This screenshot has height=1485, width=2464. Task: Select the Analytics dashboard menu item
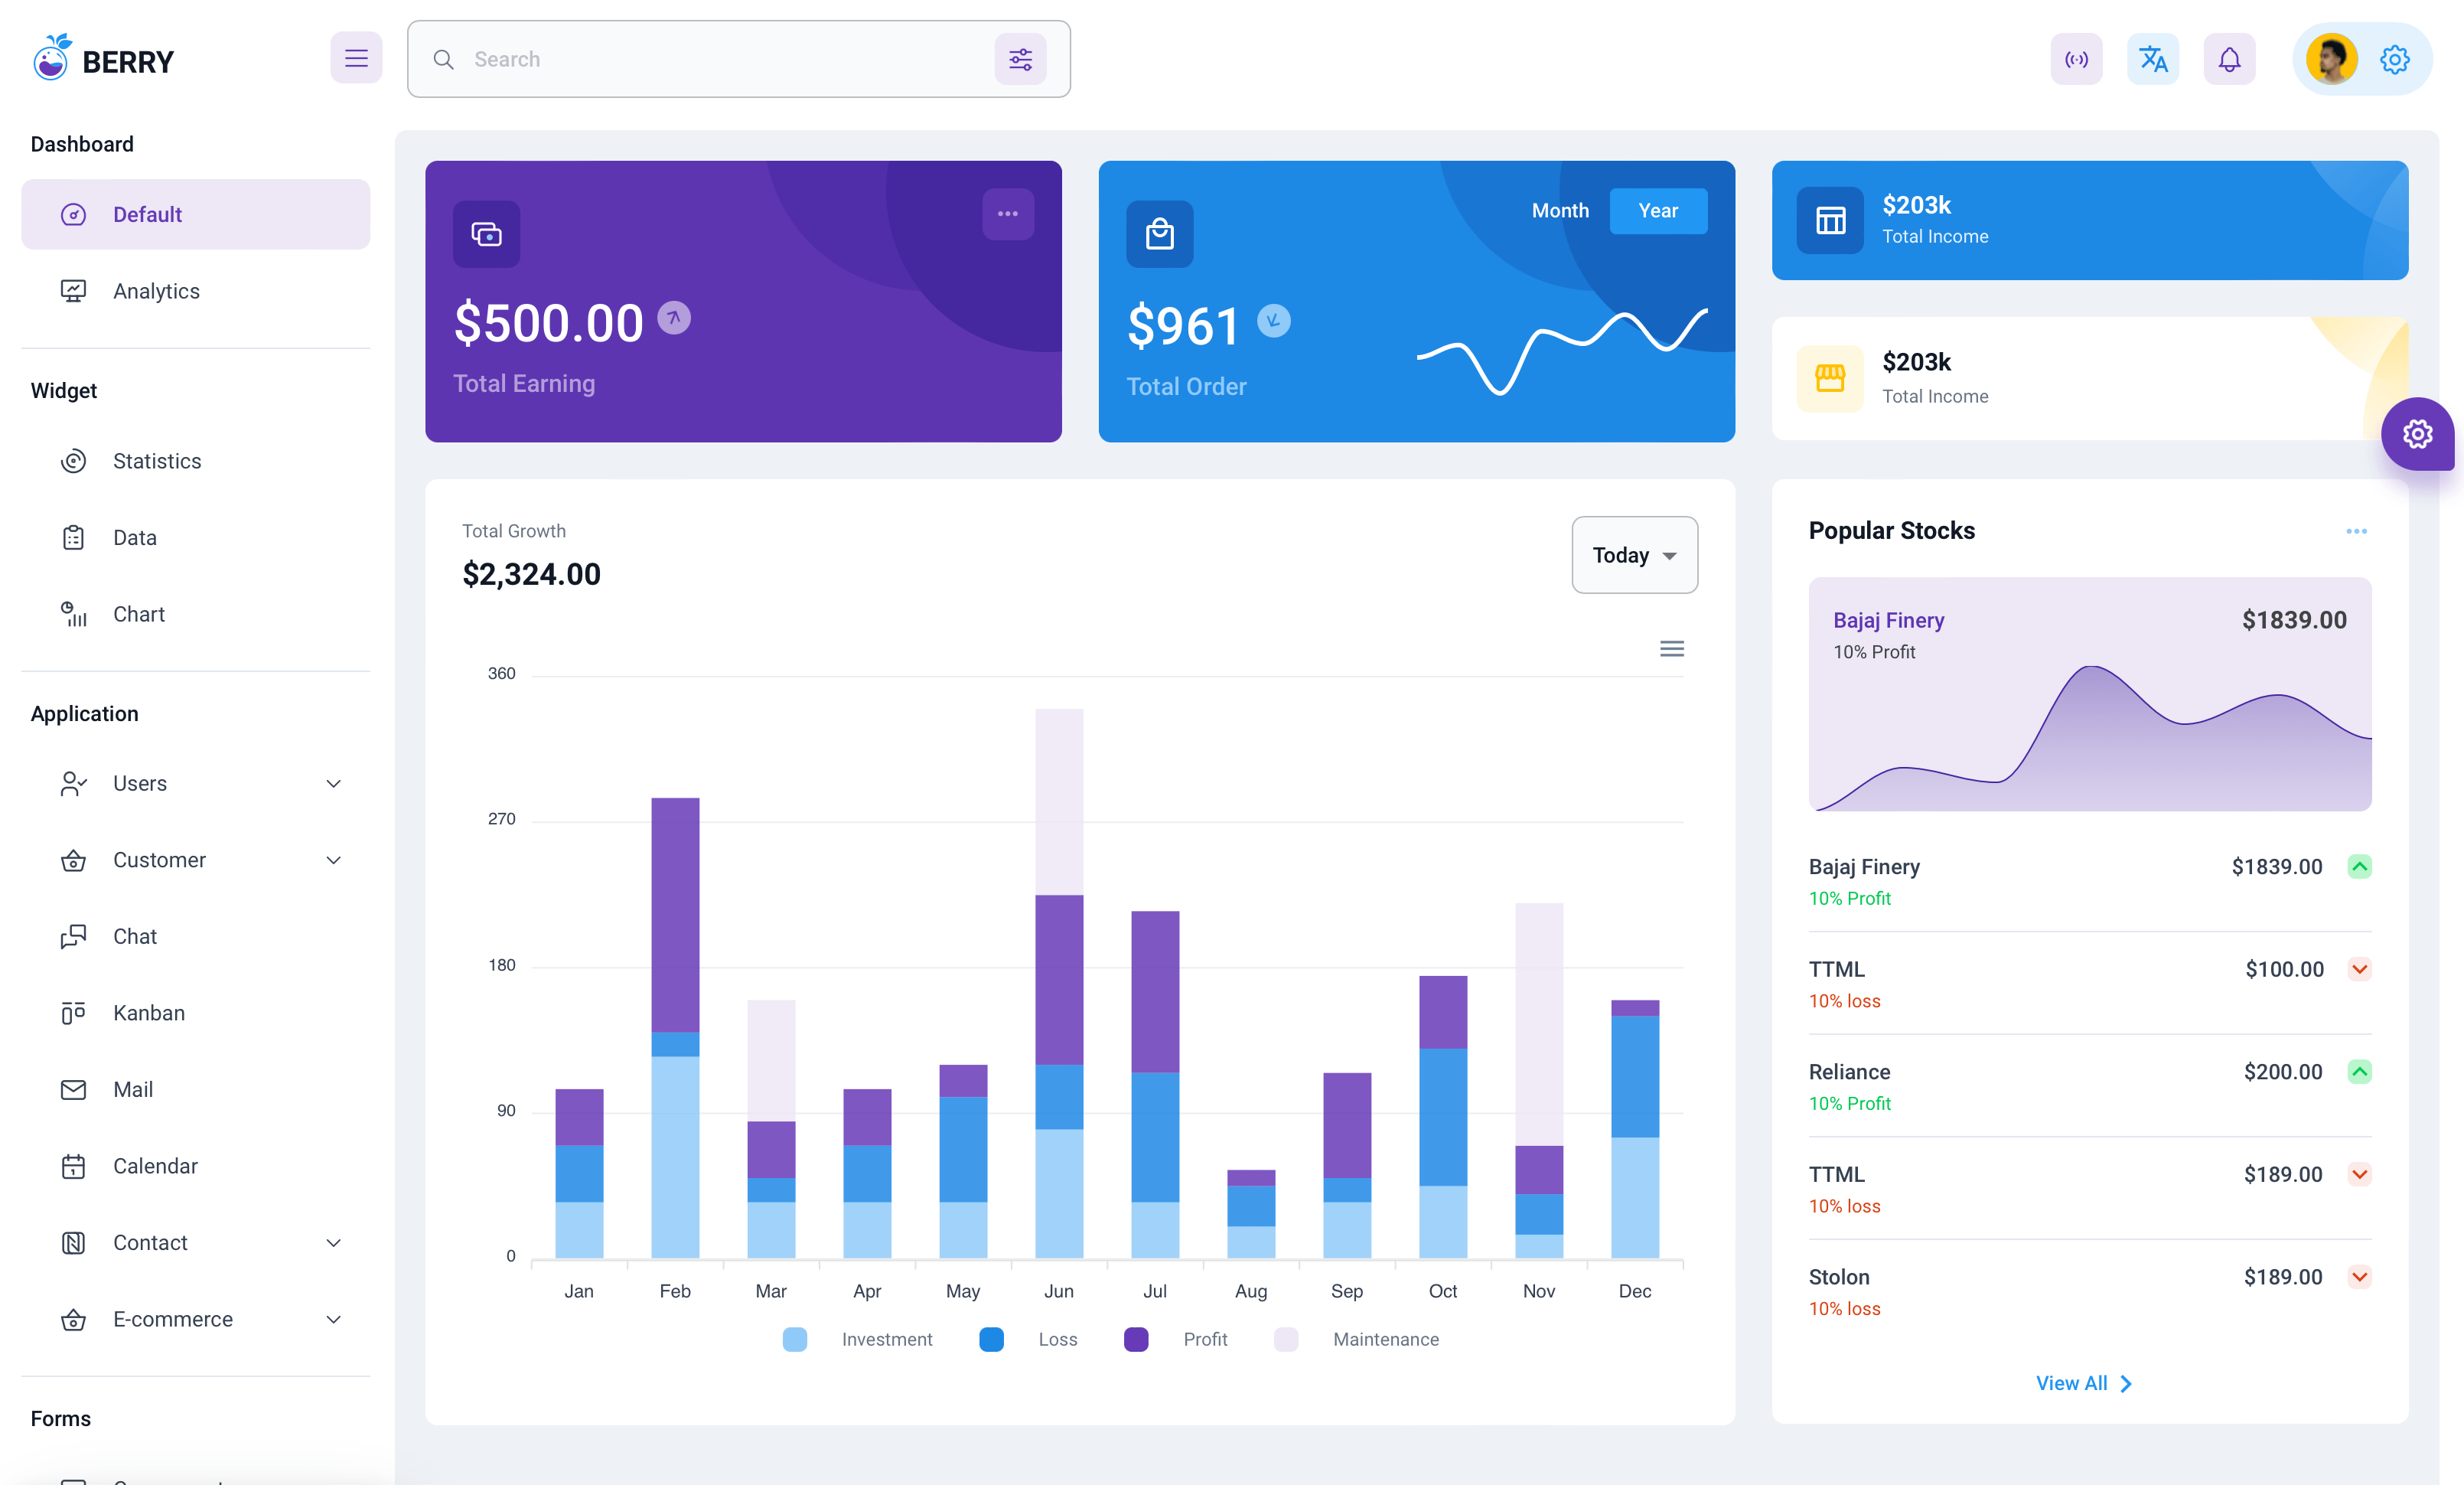tap(157, 289)
